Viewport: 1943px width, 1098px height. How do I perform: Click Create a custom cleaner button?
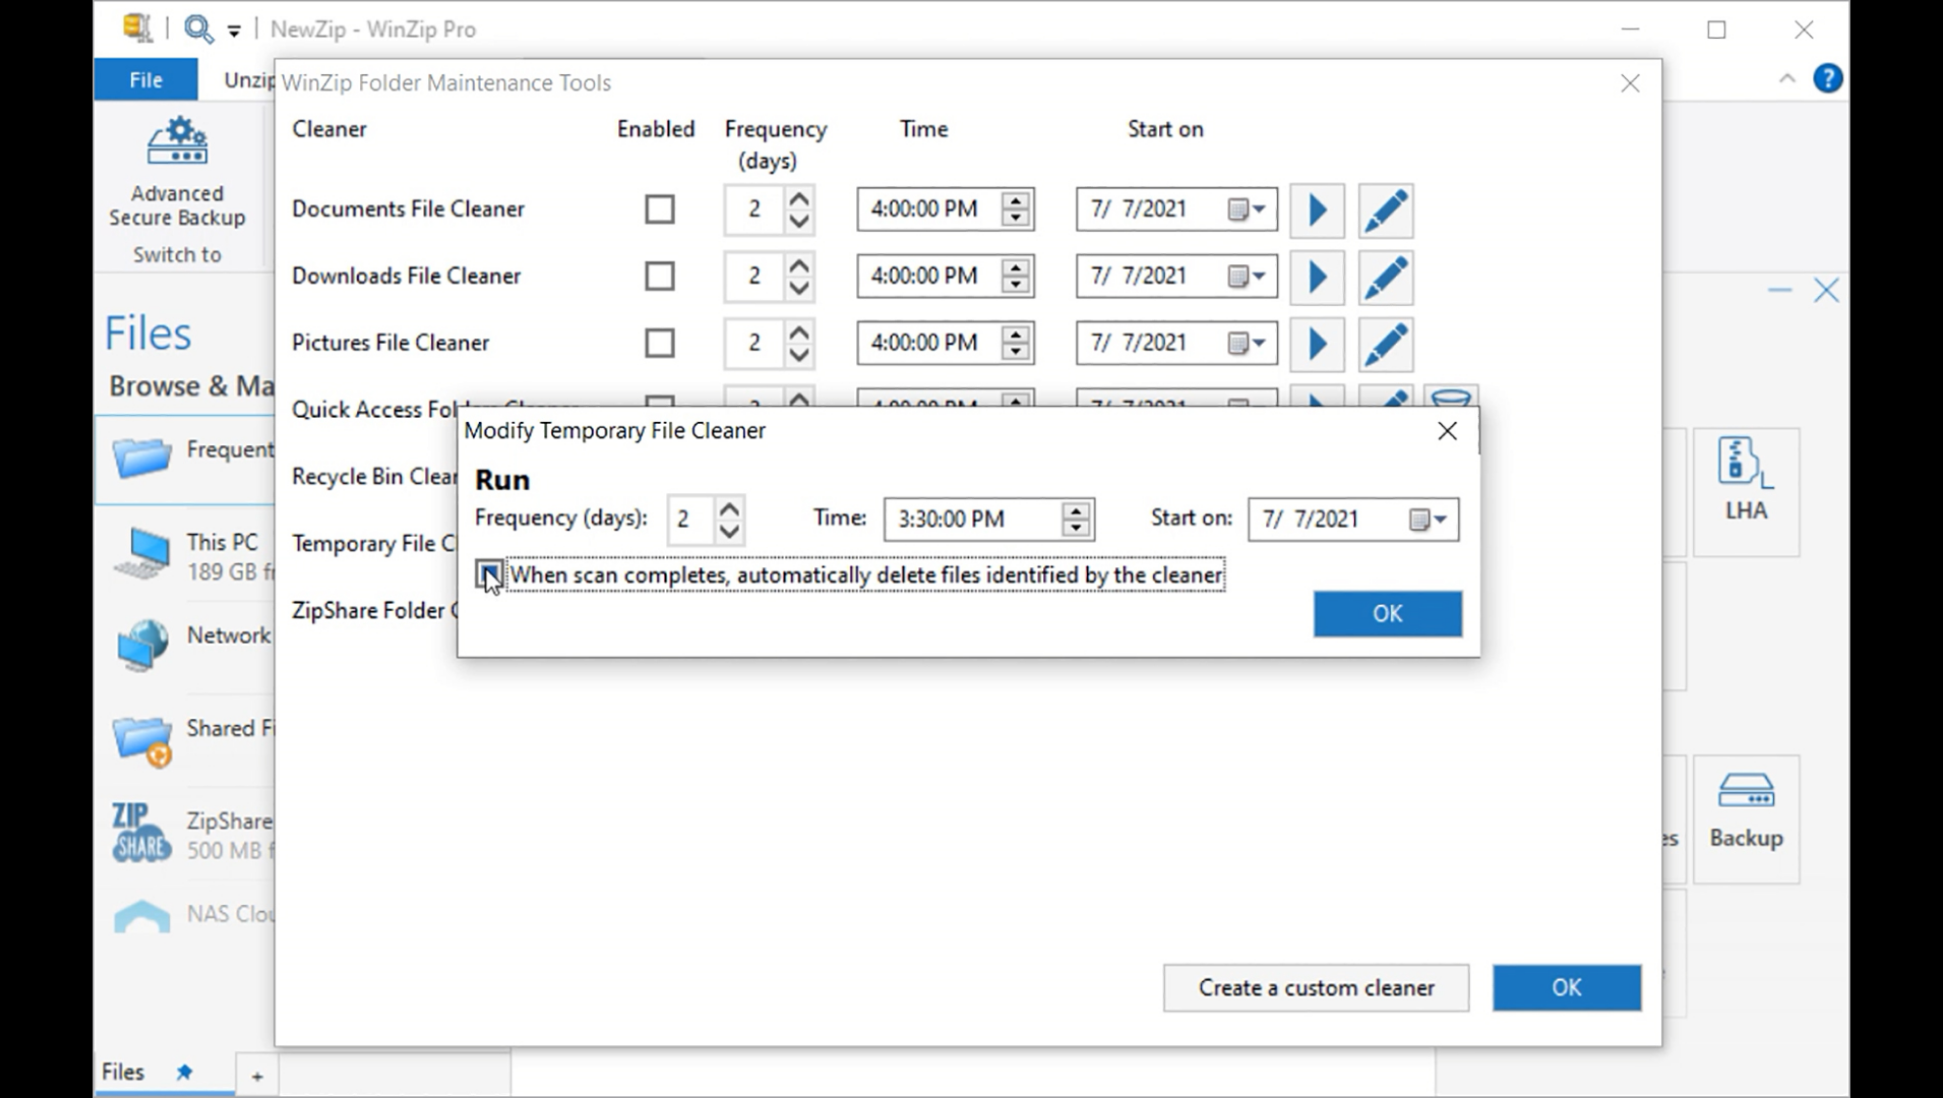(x=1315, y=988)
